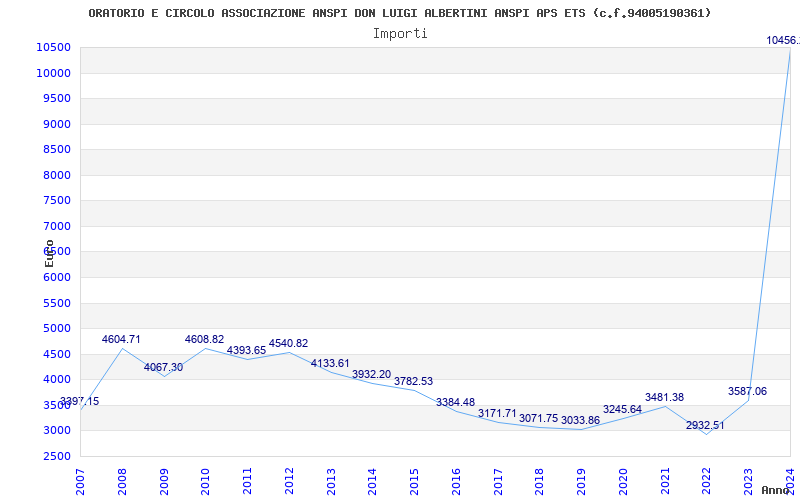The width and height of the screenshot is (800, 500).
Task: Click x-axis year 2020
Action: pos(623,481)
